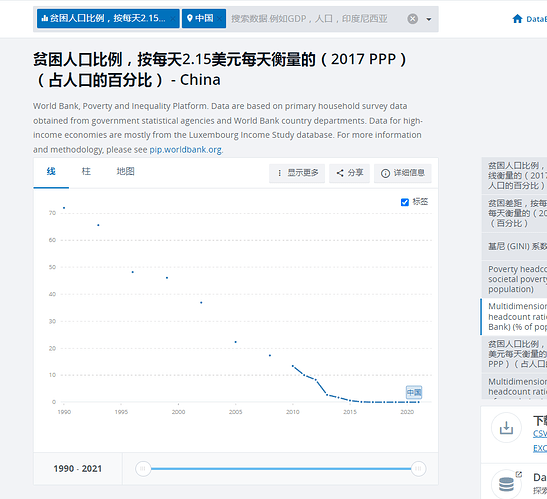Screen dimensions: 547x499
Task: Select the 基尼 (GINI) 系数 indicator
Action: tap(514, 246)
